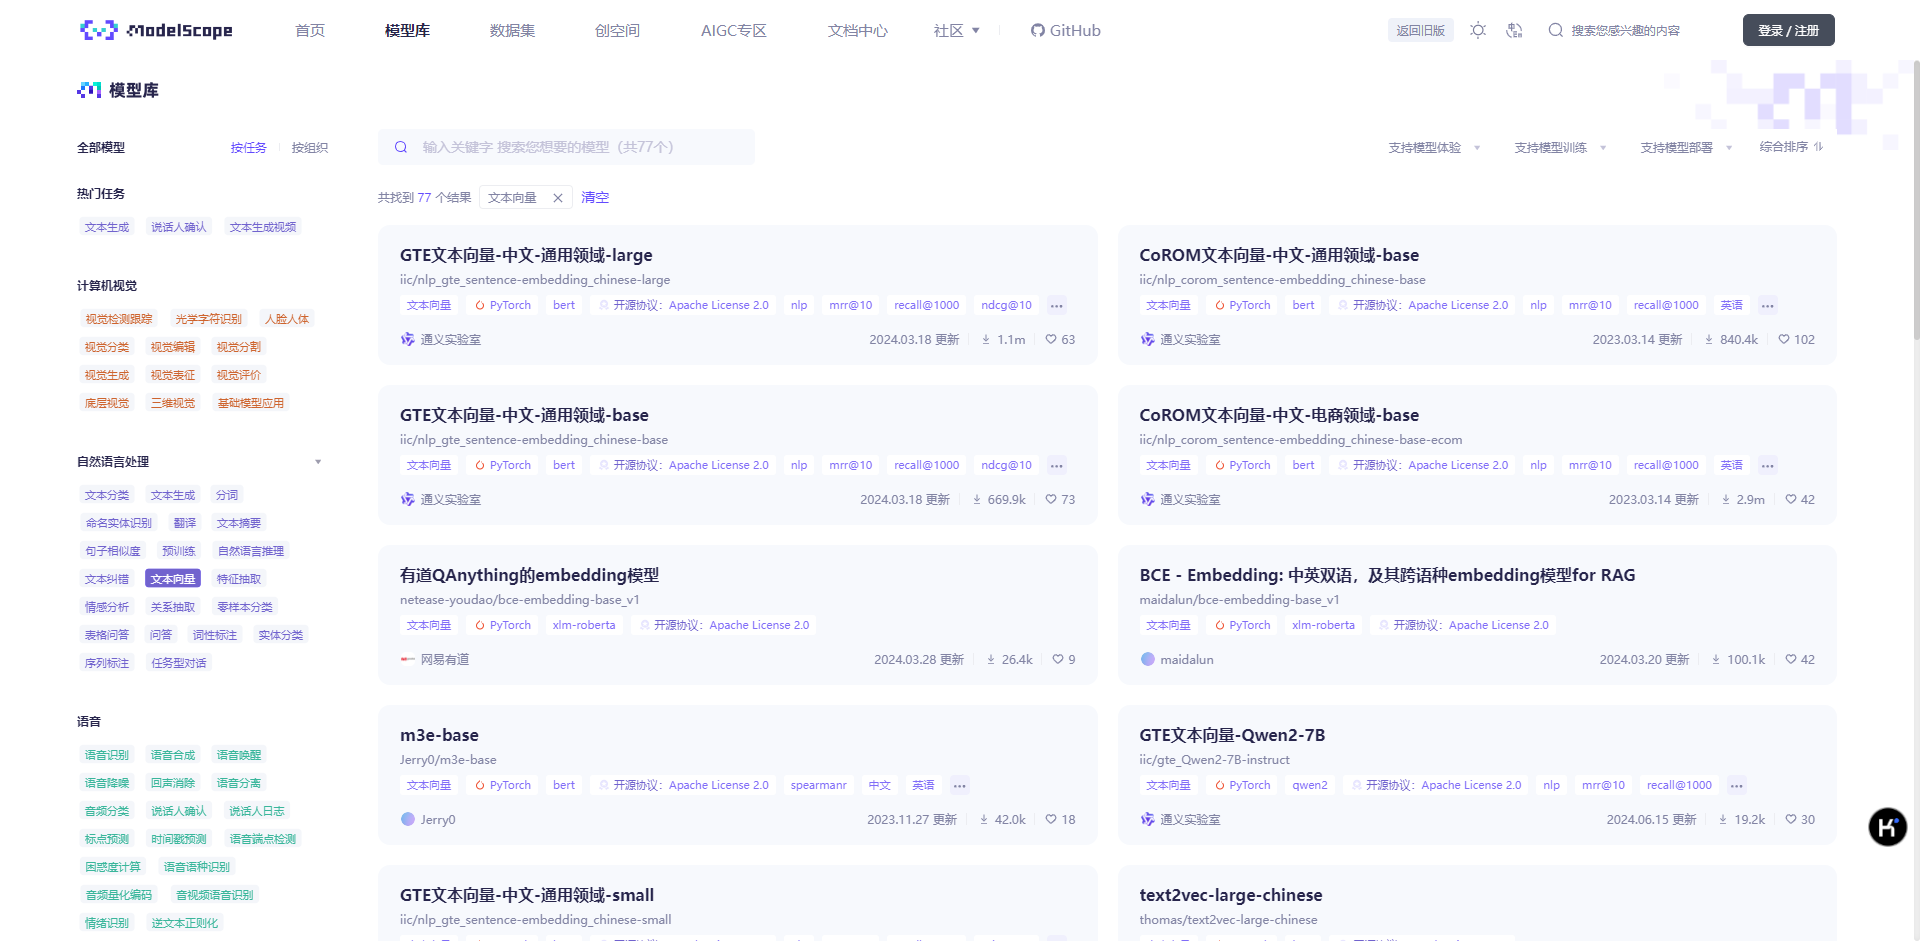
Task: Select the 命名实体识别 task filter
Action: coord(119,523)
